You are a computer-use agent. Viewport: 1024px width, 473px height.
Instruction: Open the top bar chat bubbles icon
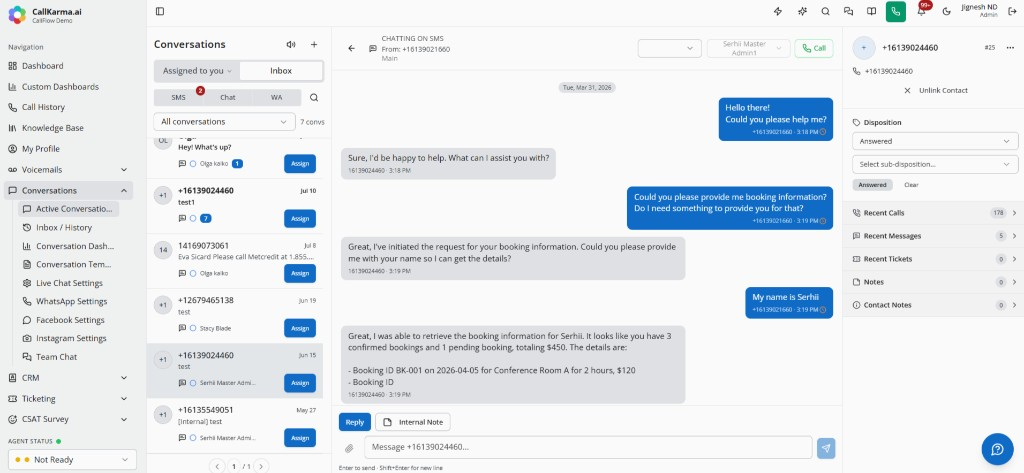[848, 11]
